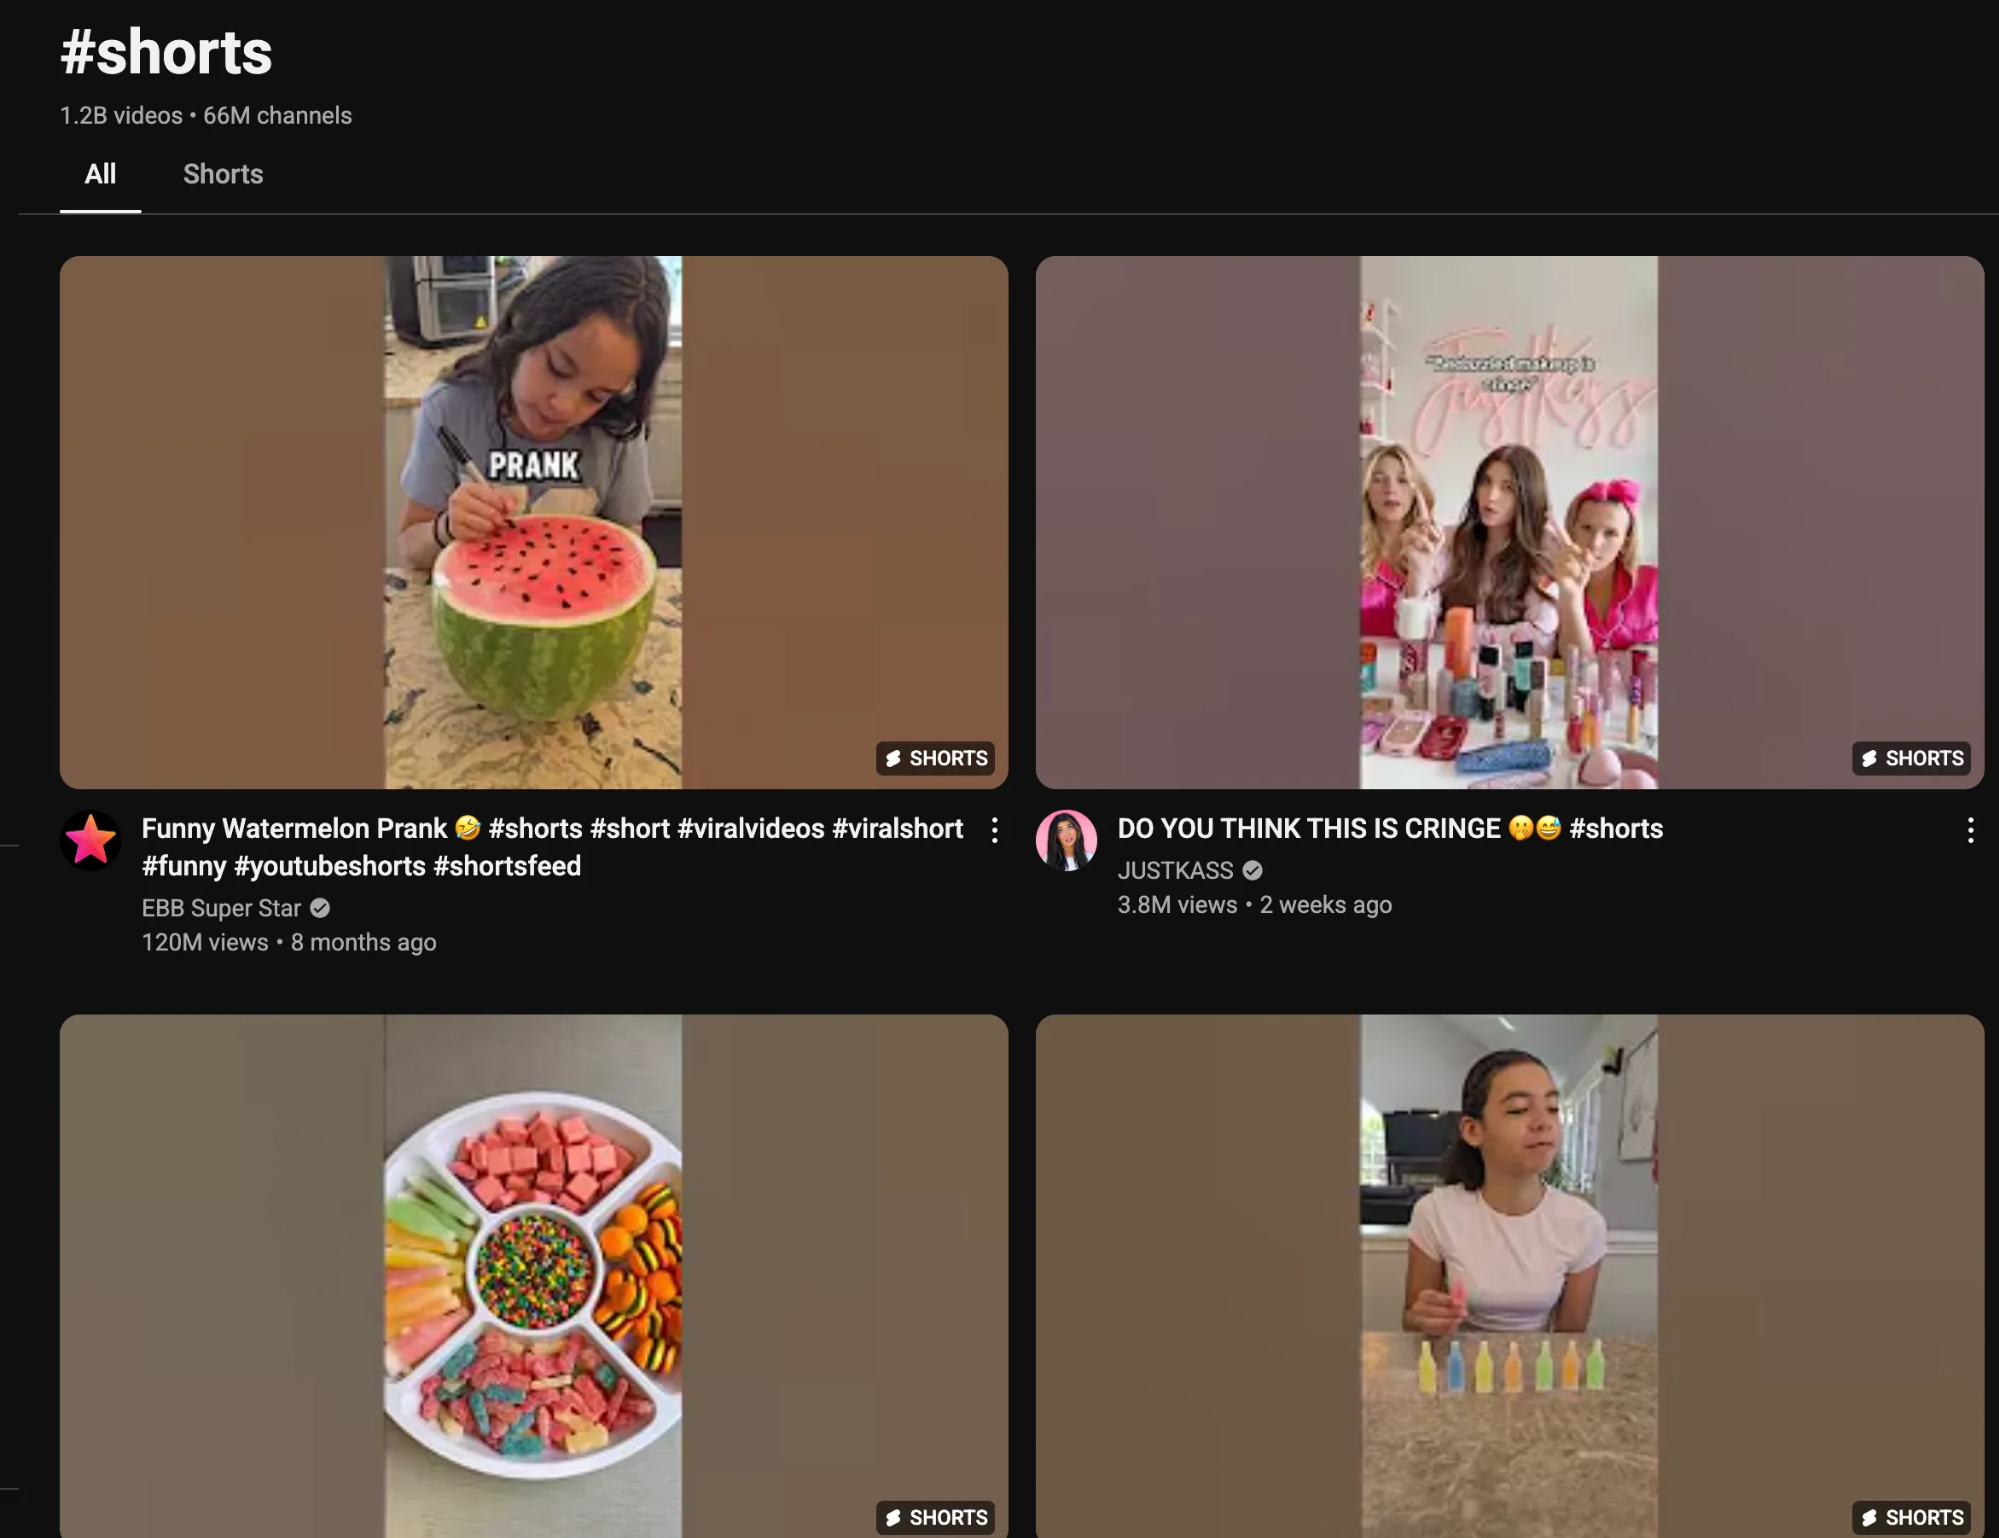Viewport: 1999px width, 1538px height.
Task: Switch to the All tab
Action: [x=100, y=174]
